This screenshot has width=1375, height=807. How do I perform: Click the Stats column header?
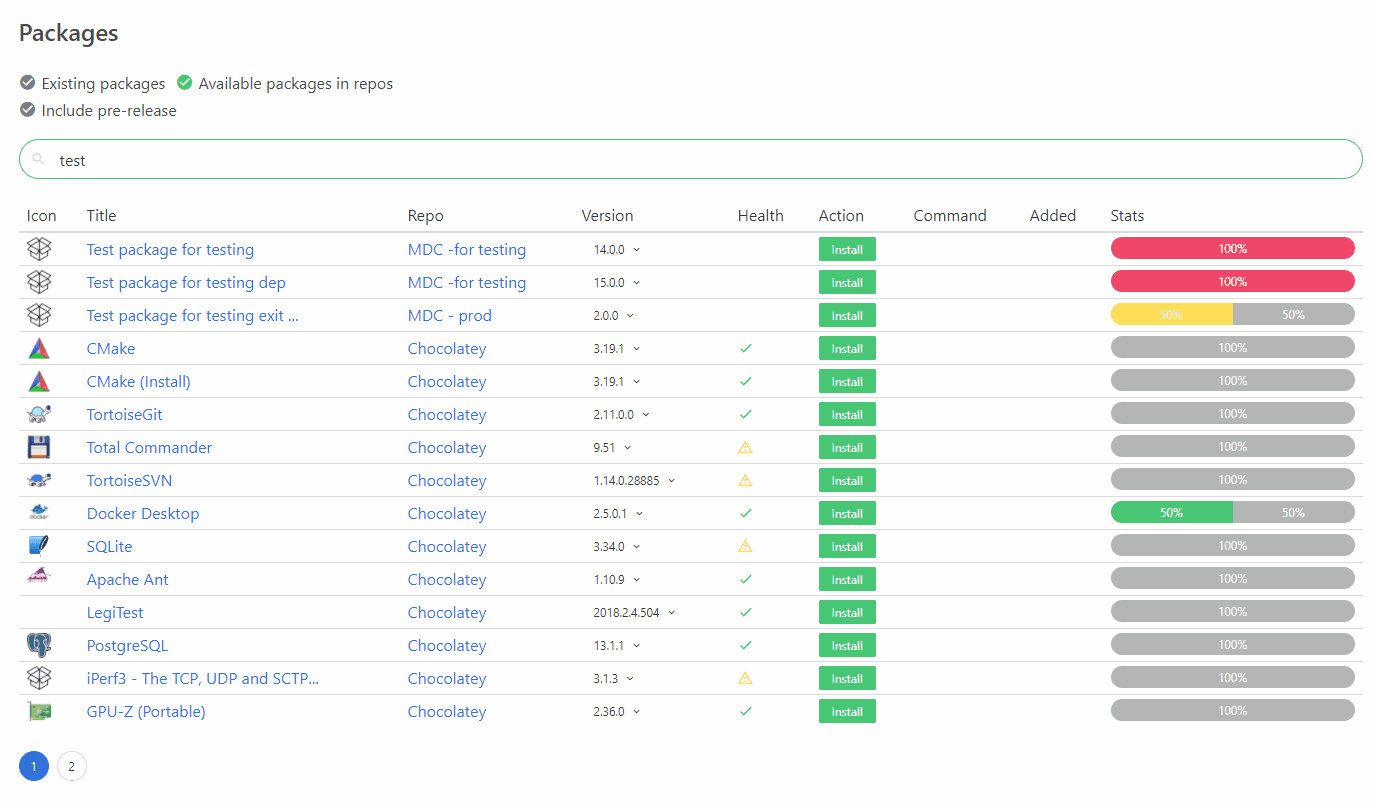[1127, 215]
